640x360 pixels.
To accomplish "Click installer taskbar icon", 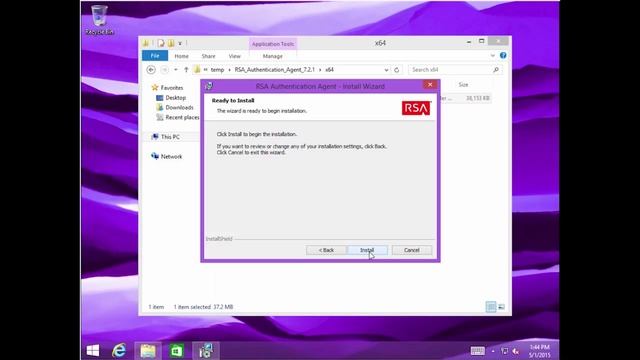I will pyautogui.click(x=206, y=350).
